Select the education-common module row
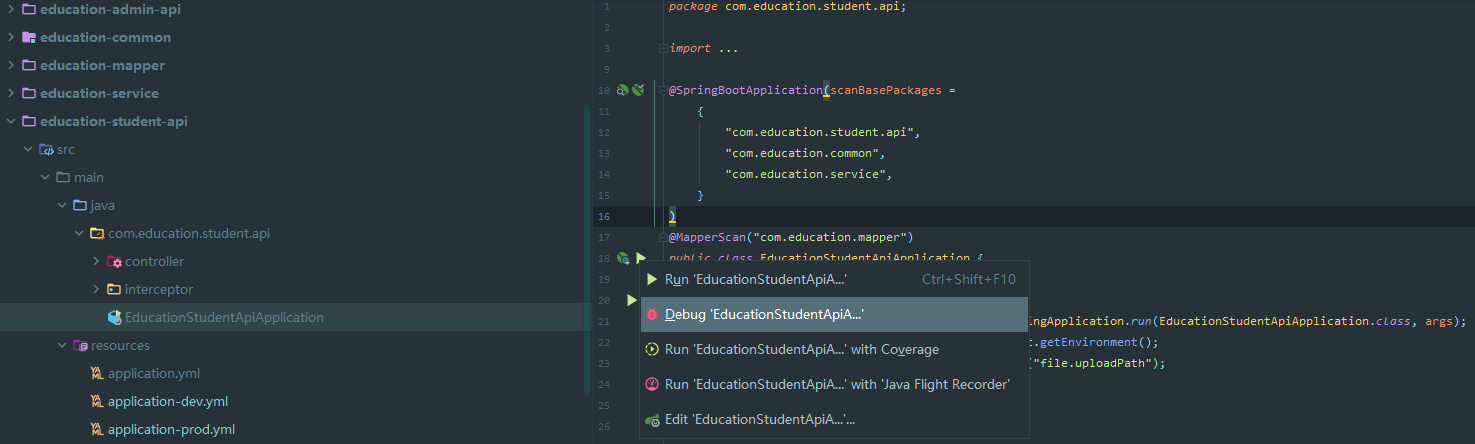The height and width of the screenshot is (444, 1475). tap(295, 37)
